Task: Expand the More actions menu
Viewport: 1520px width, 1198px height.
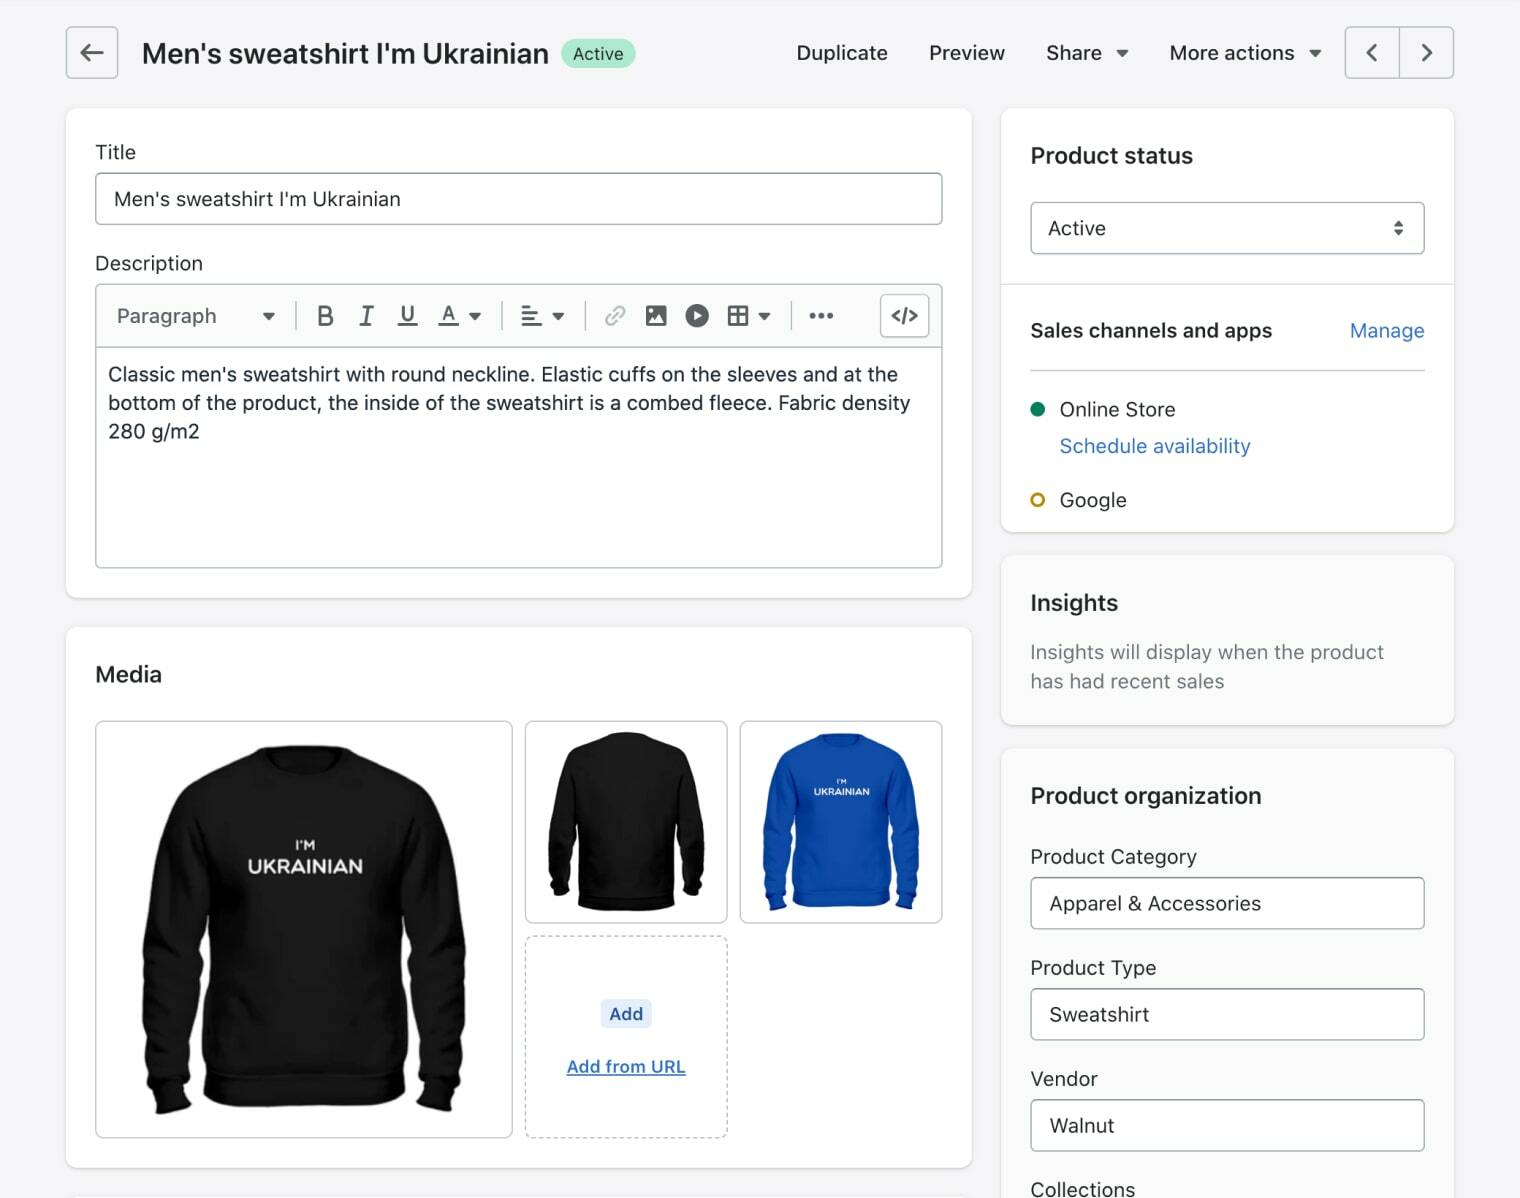Action: (1245, 53)
